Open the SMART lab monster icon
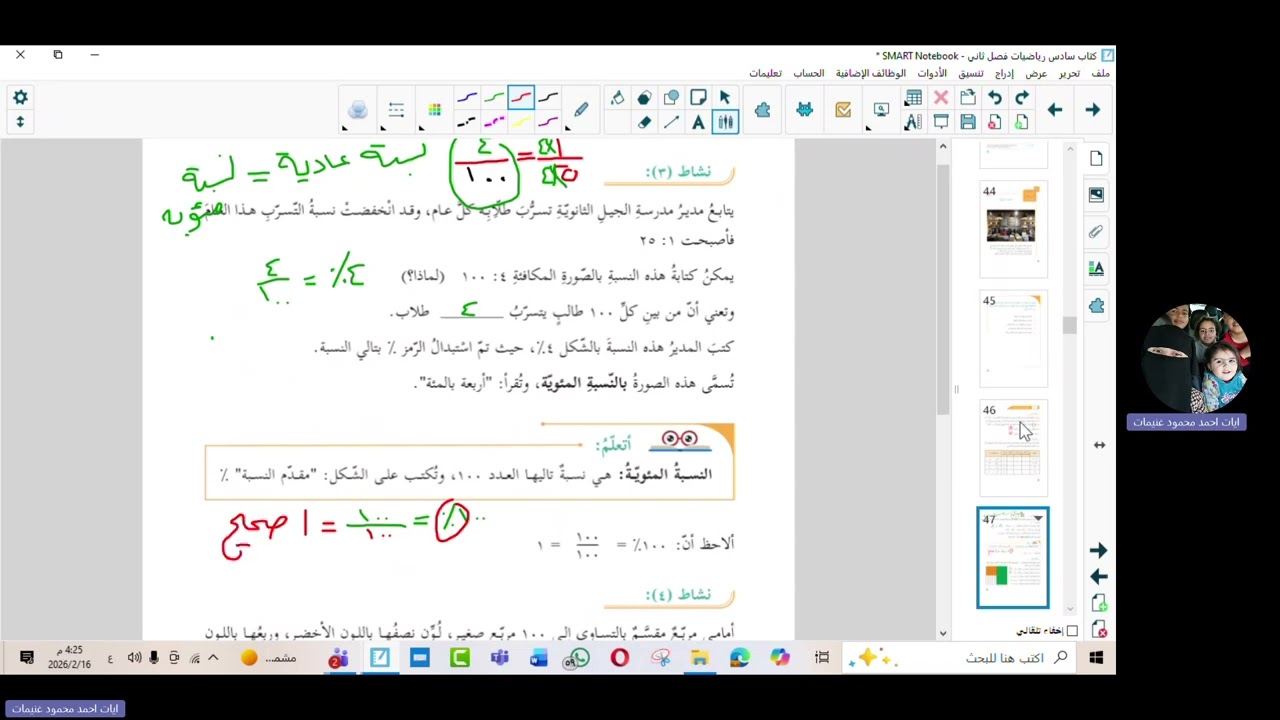1280x720 pixels. pos(804,110)
